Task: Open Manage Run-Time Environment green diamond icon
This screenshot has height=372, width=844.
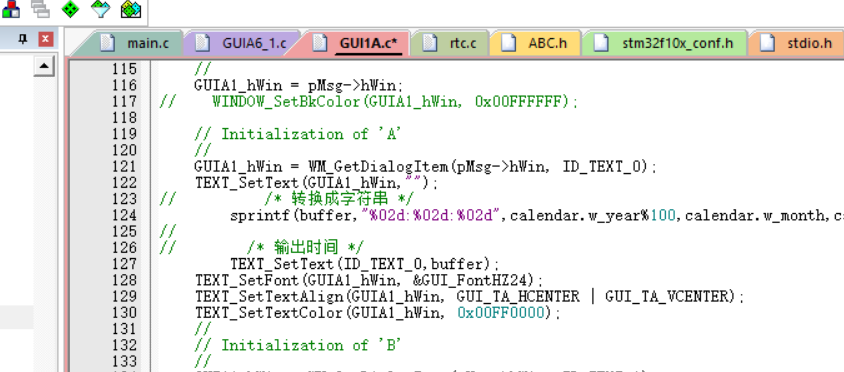Action: [70, 8]
